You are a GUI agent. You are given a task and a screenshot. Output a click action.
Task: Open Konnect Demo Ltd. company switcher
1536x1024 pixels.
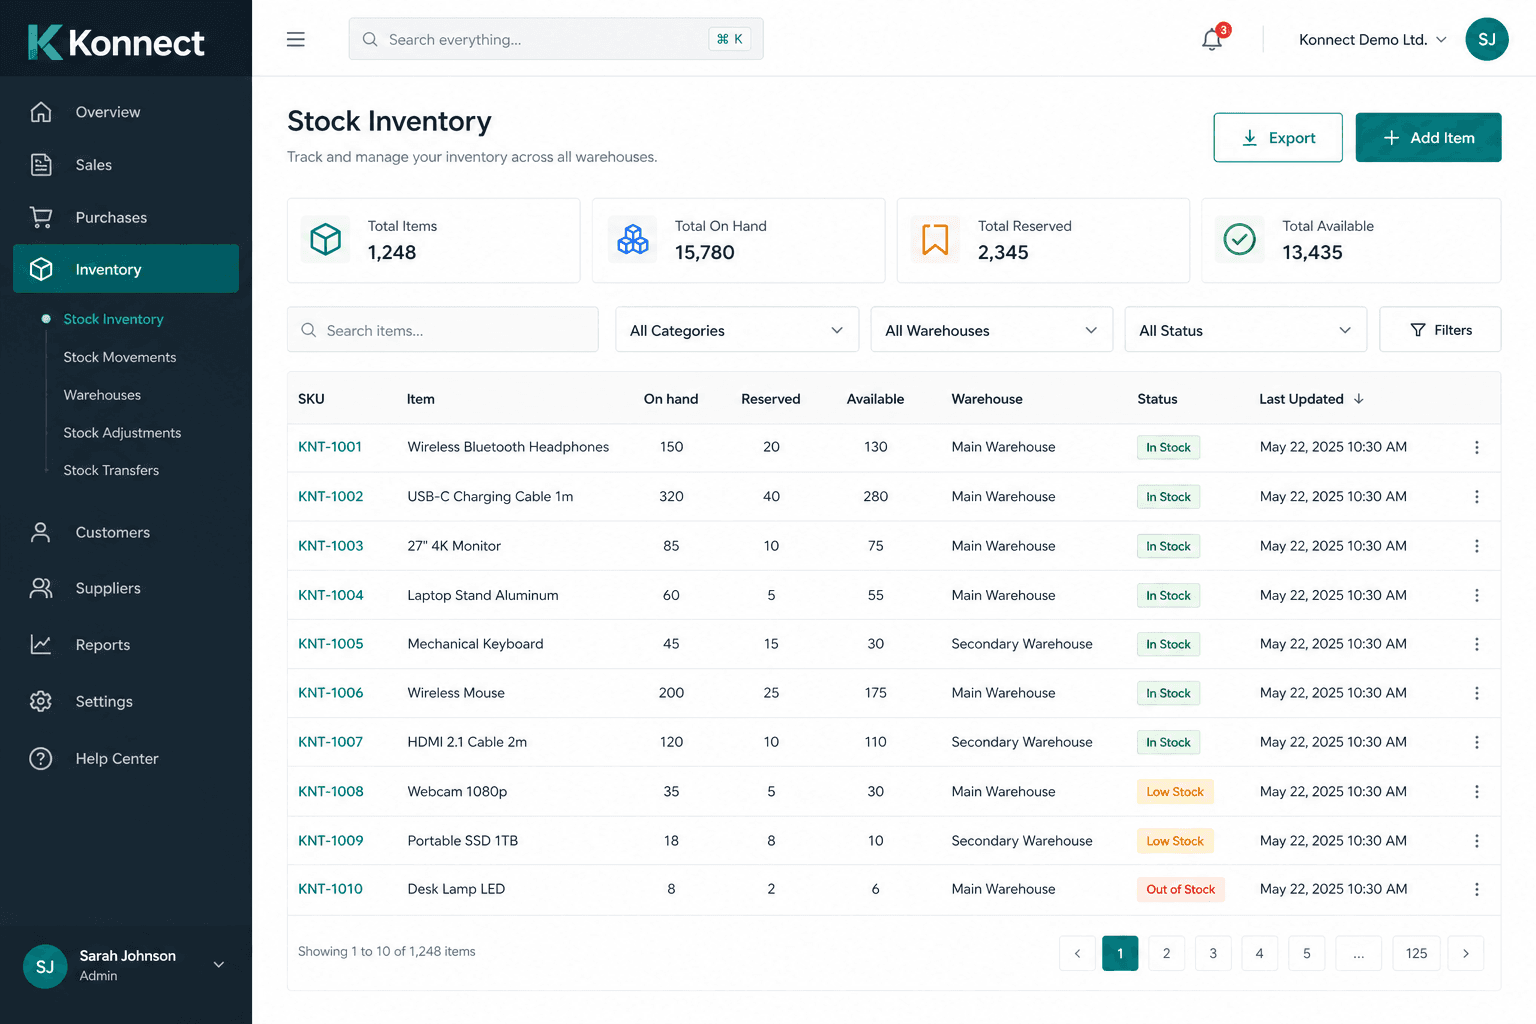pos(1372,40)
